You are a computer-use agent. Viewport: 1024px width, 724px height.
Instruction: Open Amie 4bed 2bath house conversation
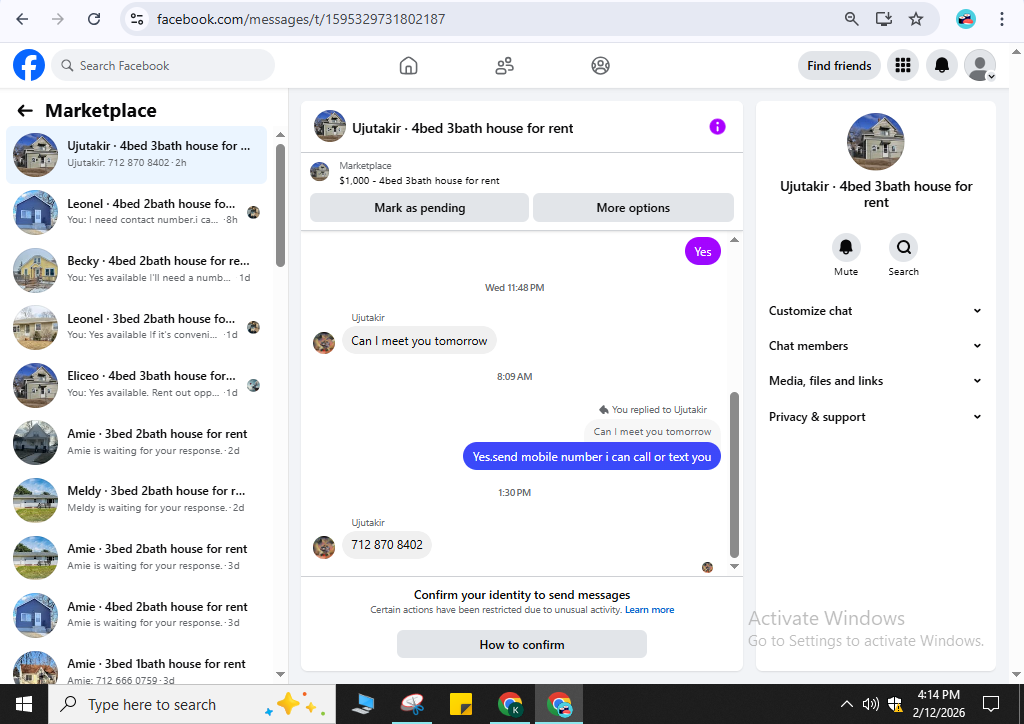tap(136, 615)
